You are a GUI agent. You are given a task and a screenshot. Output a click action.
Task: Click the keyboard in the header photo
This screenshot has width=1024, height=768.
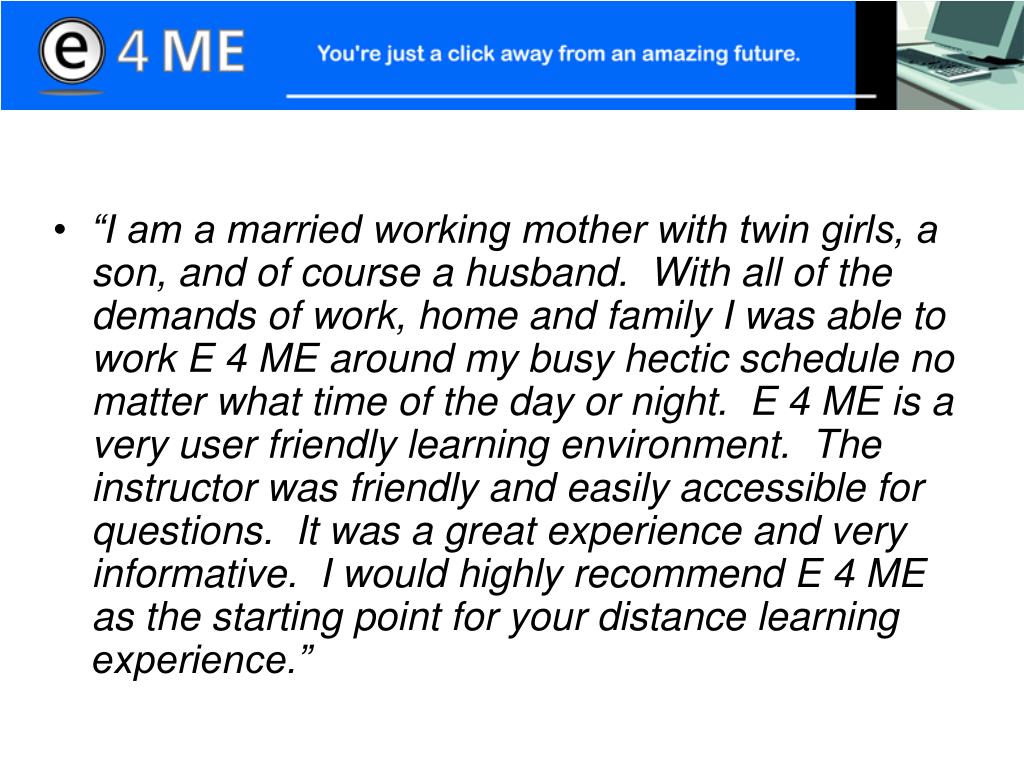(945, 67)
